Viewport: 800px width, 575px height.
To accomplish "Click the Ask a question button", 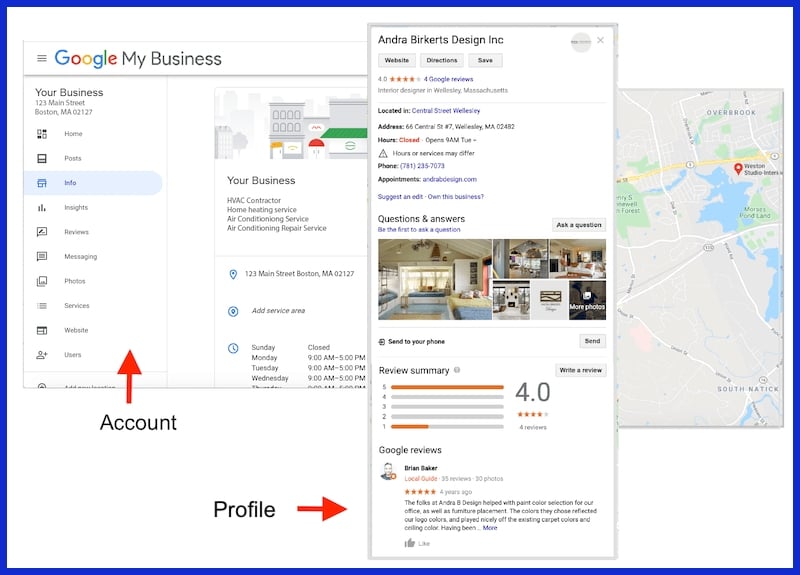I will (579, 225).
